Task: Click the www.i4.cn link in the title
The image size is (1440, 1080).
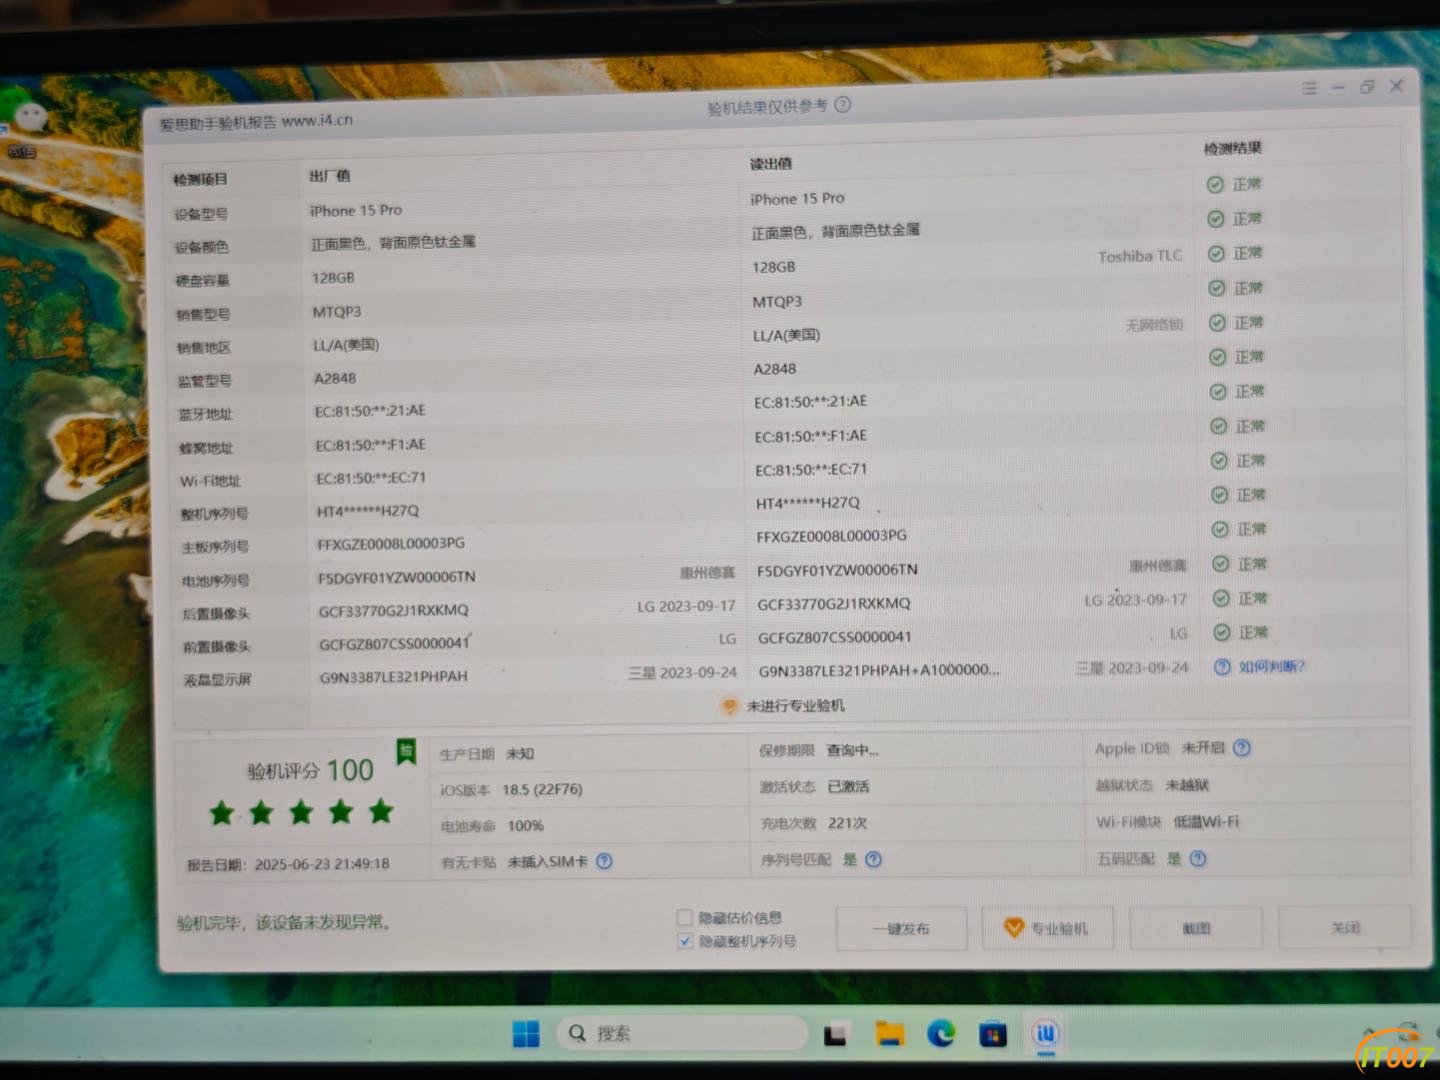Action: pos(318,120)
